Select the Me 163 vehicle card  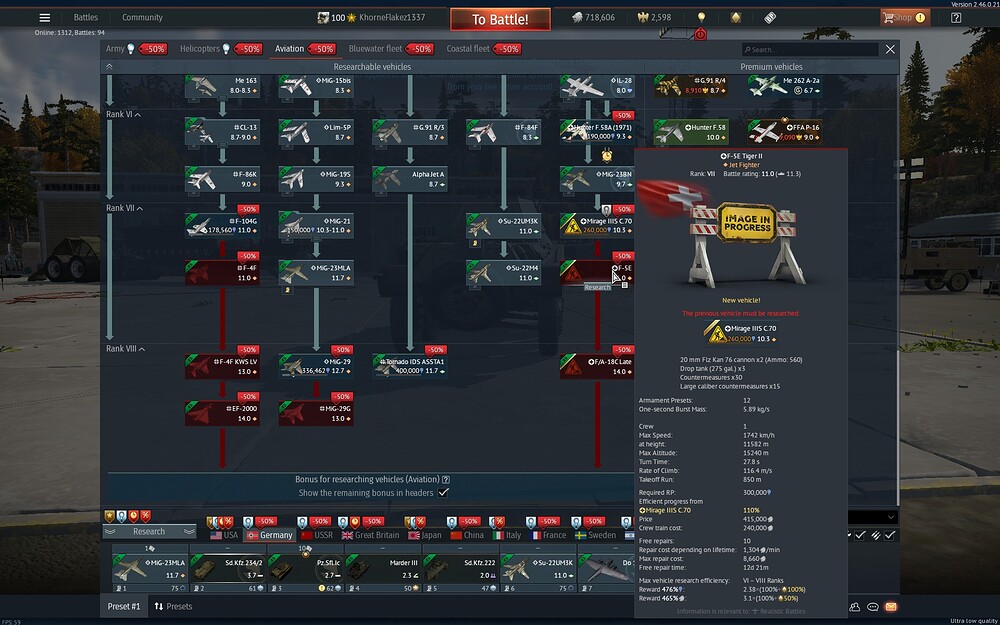tap(222, 86)
